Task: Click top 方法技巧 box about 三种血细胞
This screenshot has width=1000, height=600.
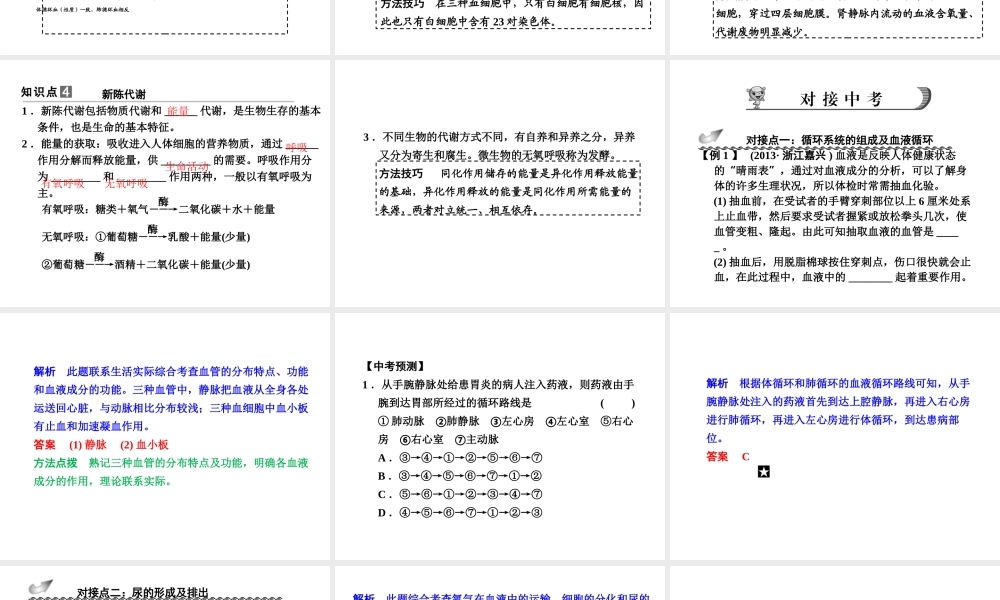Action: tap(513, 13)
